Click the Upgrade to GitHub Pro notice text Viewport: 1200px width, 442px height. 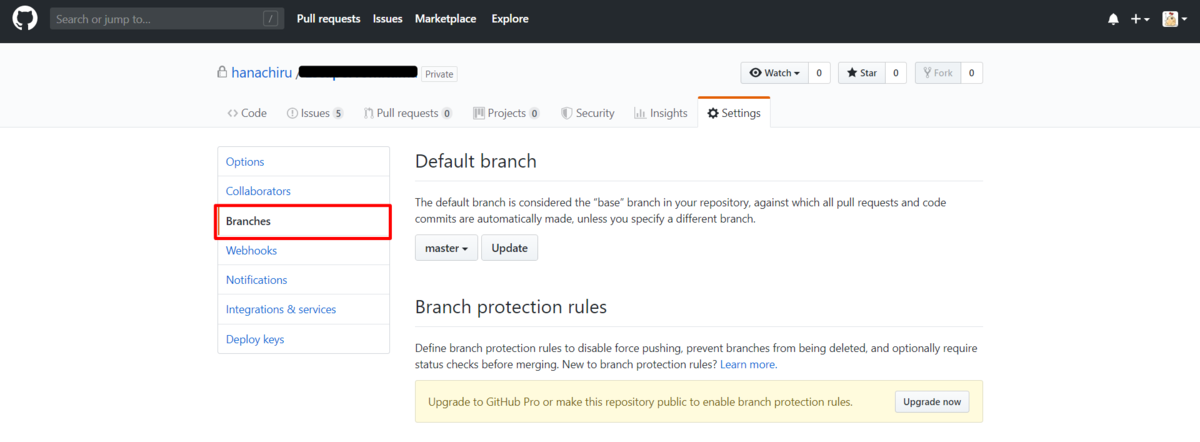[x=640, y=402]
